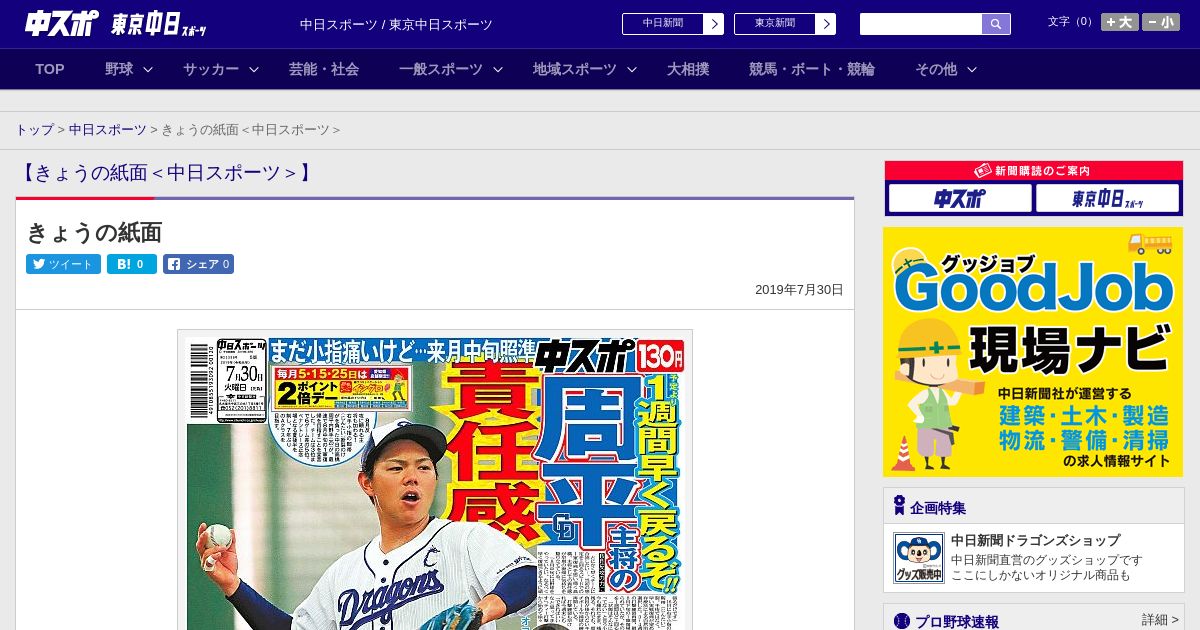Click the arrow beside 中日新聞
Screen dimensions: 1200x630
click(x=713, y=24)
